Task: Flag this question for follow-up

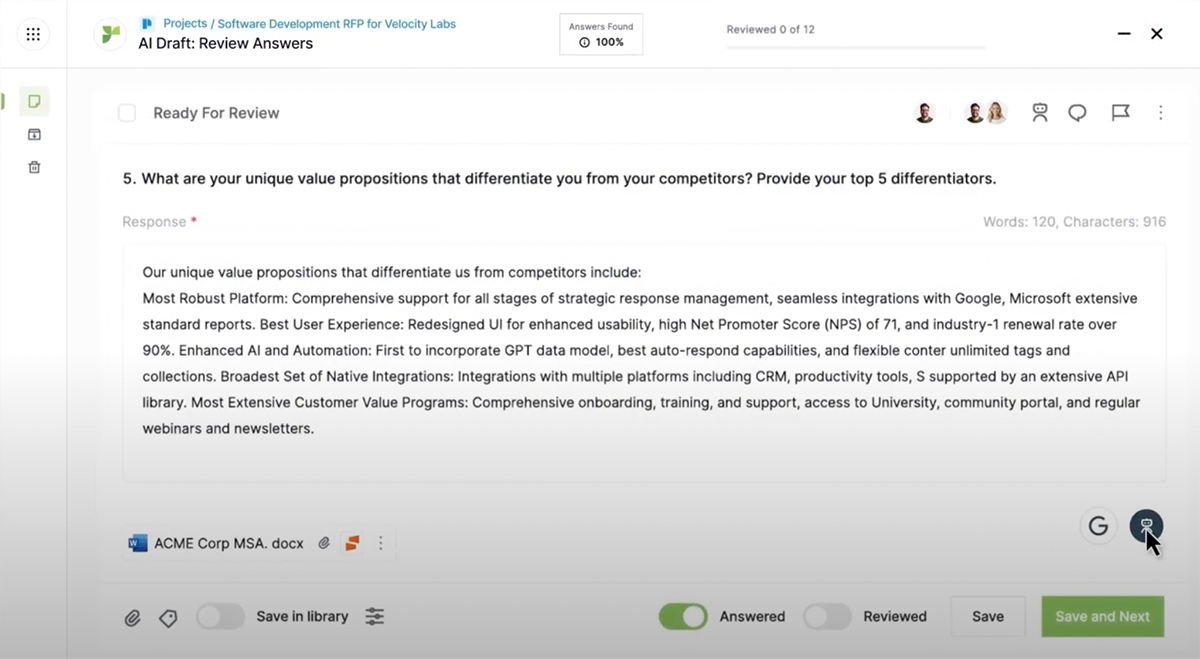Action: (x=1119, y=112)
